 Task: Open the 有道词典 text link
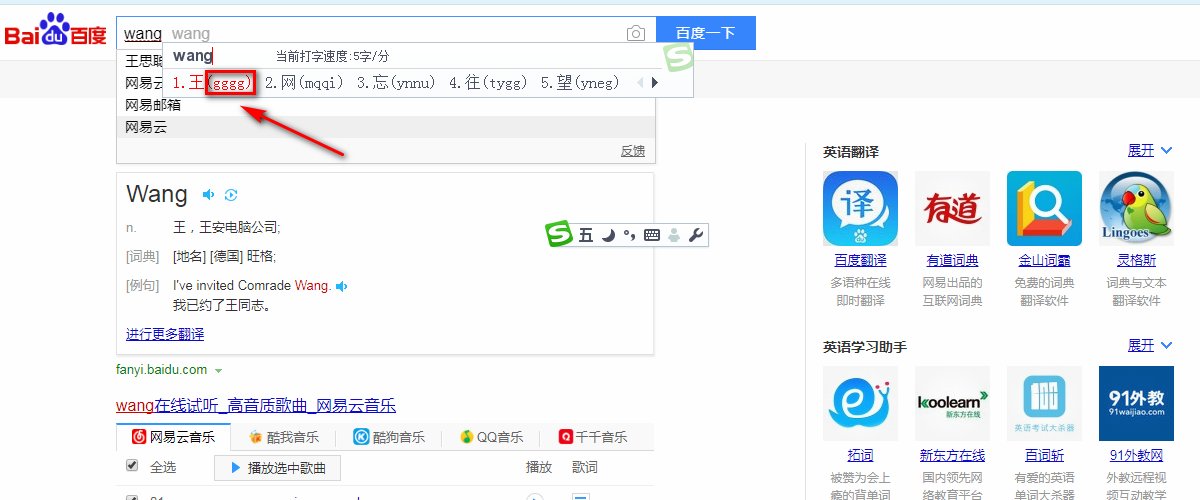coord(952,260)
